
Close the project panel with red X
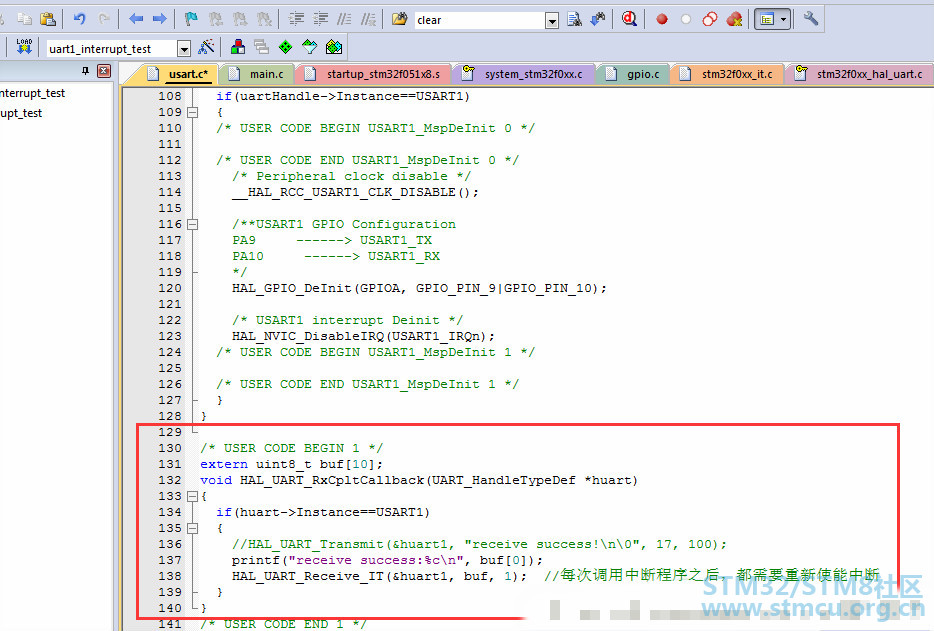click(x=103, y=71)
